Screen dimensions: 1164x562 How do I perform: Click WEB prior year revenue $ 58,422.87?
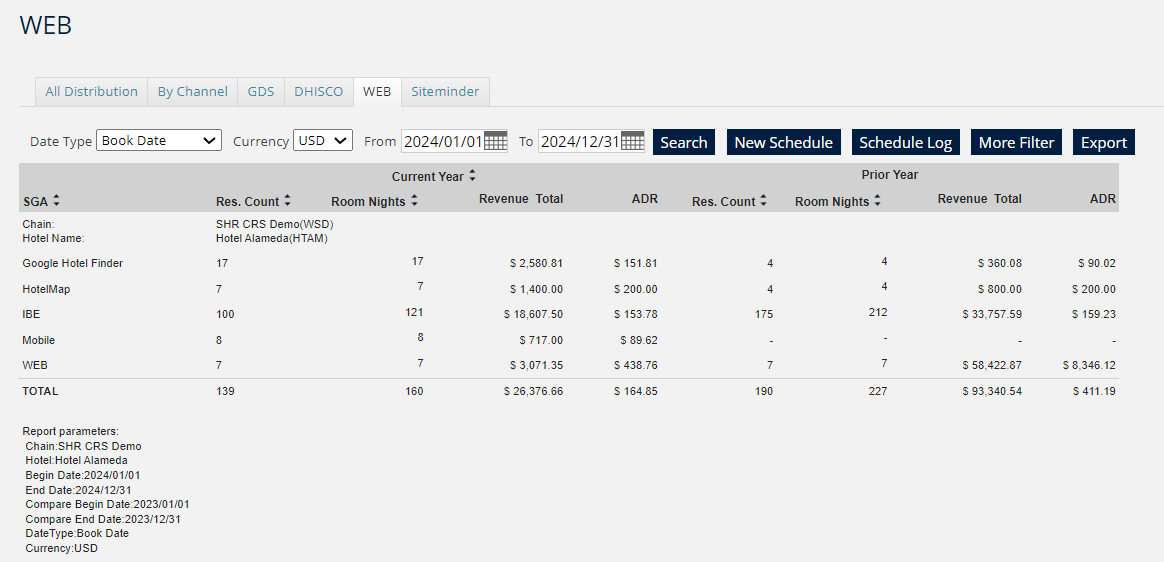point(992,365)
